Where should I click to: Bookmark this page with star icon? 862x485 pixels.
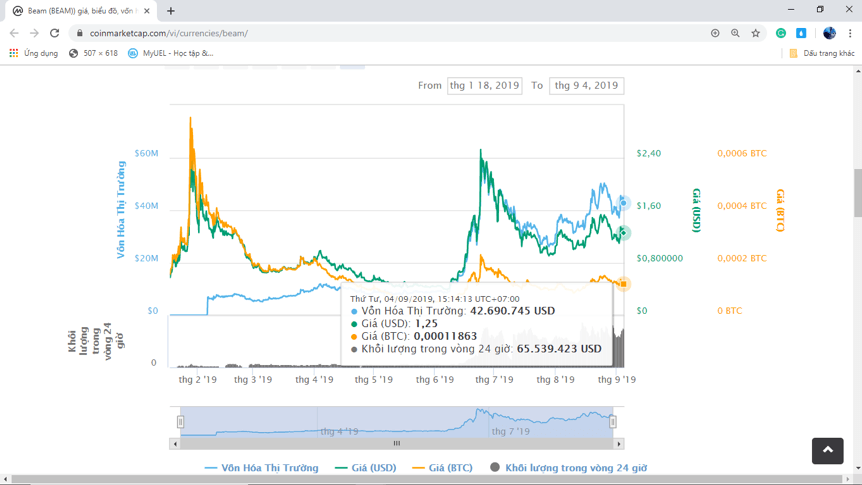click(x=755, y=33)
